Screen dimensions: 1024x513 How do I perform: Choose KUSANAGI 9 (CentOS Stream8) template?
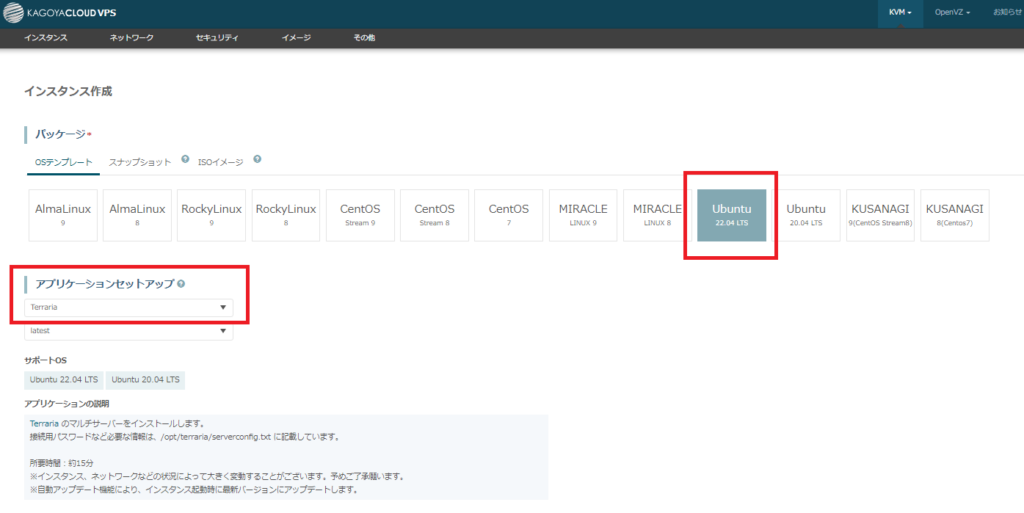(880, 215)
